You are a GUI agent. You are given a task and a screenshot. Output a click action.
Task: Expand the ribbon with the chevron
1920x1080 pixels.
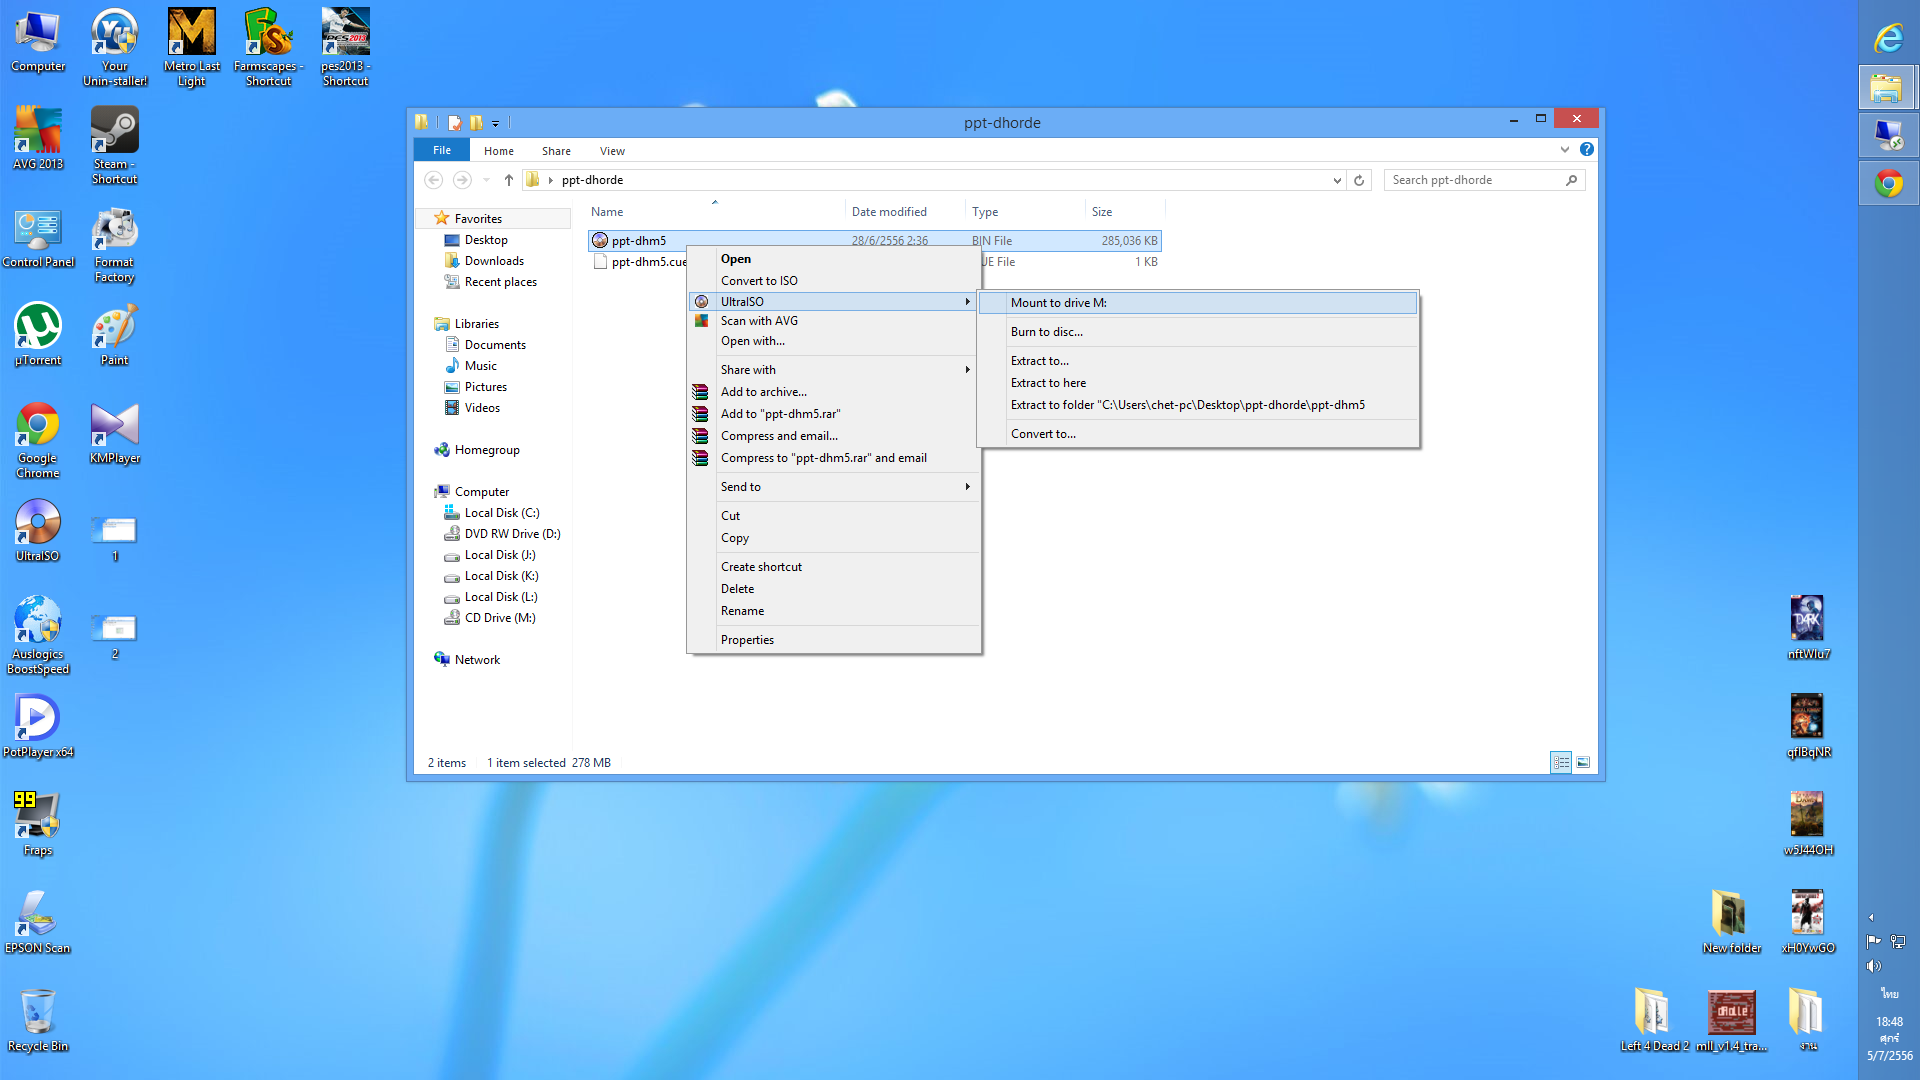point(1565,150)
